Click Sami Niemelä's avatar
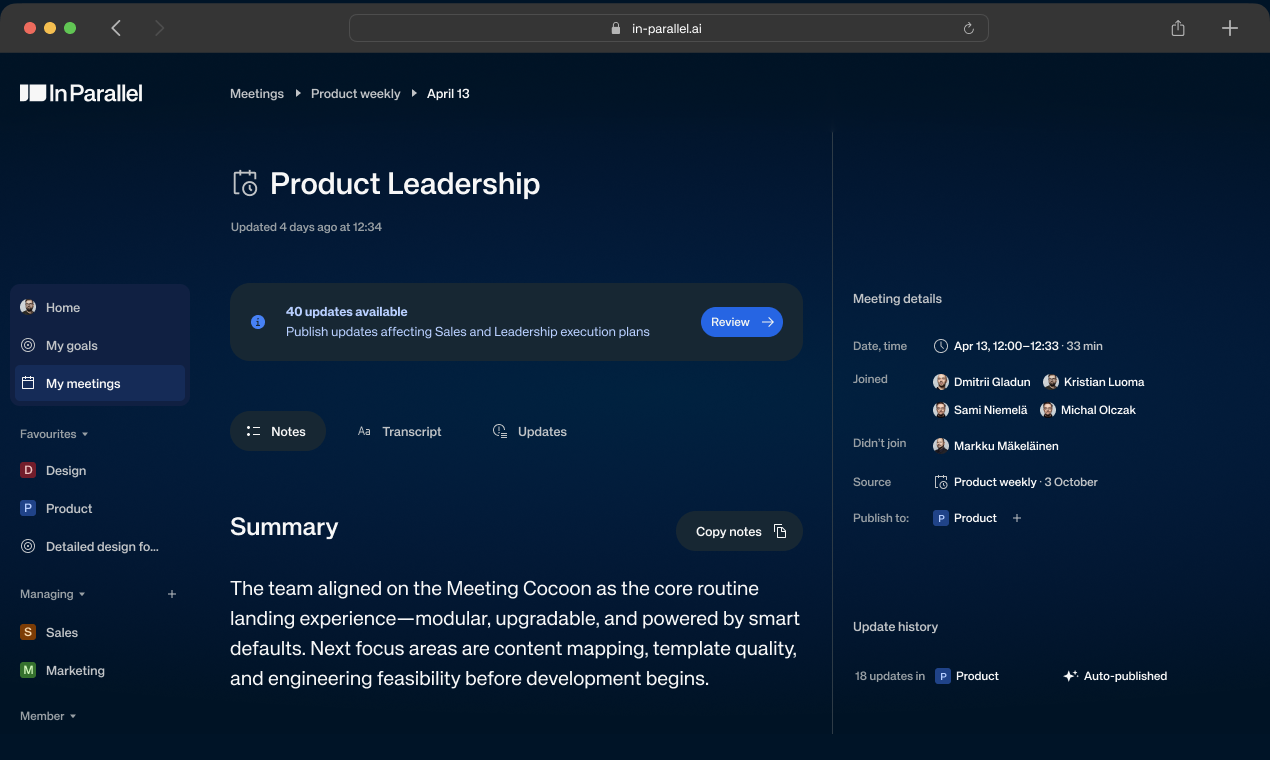Image resolution: width=1270 pixels, height=760 pixels. tap(941, 410)
